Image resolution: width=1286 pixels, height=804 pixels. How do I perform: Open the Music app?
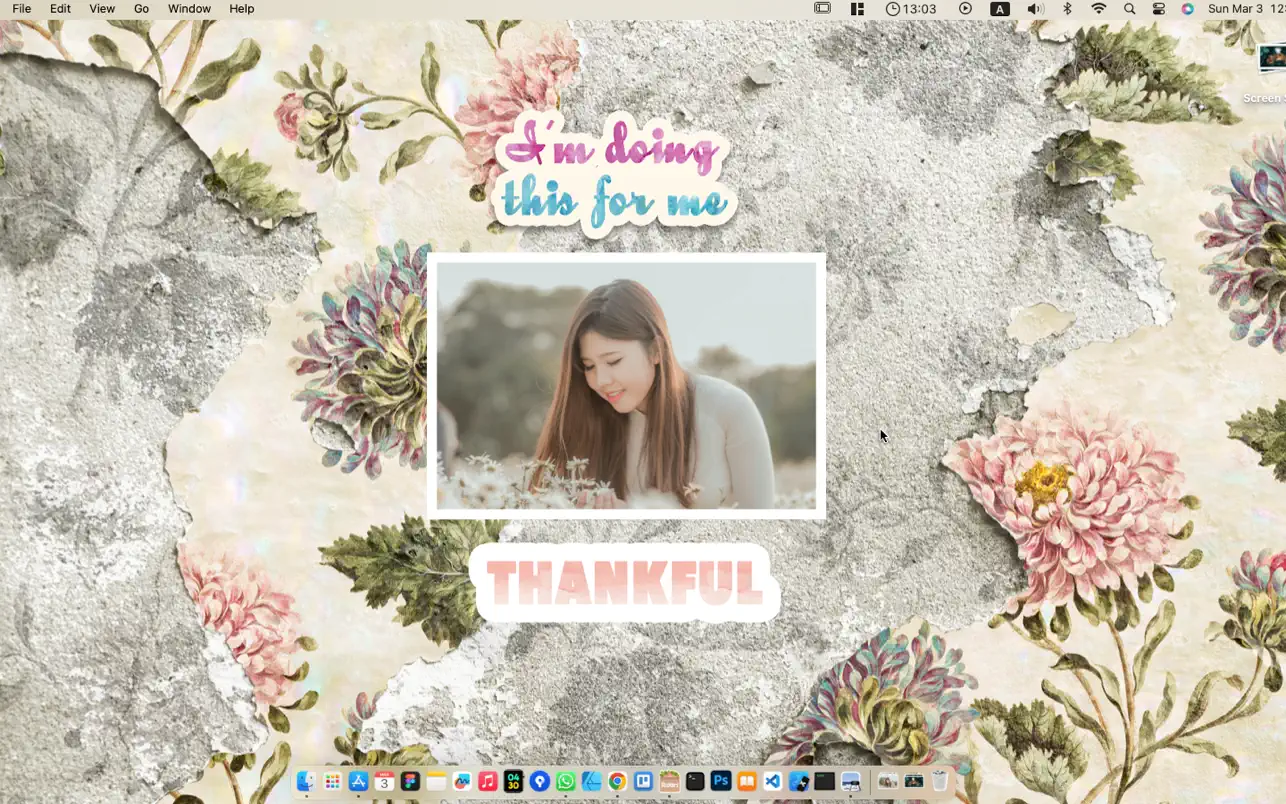pyautogui.click(x=488, y=782)
